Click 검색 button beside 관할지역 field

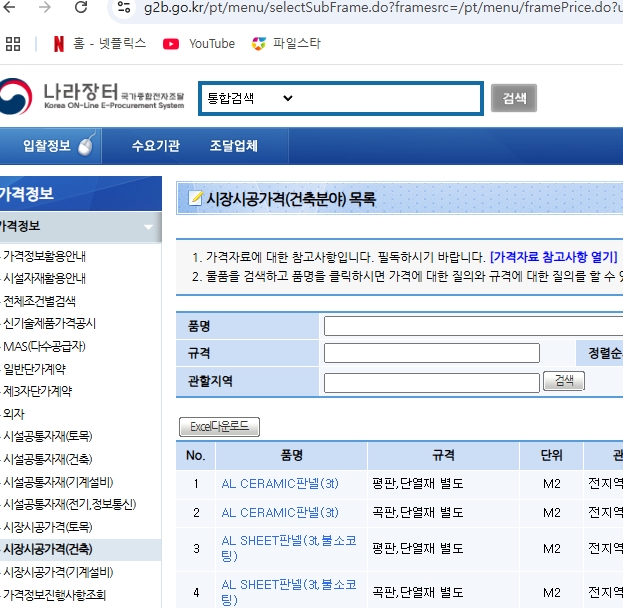(564, 381)
